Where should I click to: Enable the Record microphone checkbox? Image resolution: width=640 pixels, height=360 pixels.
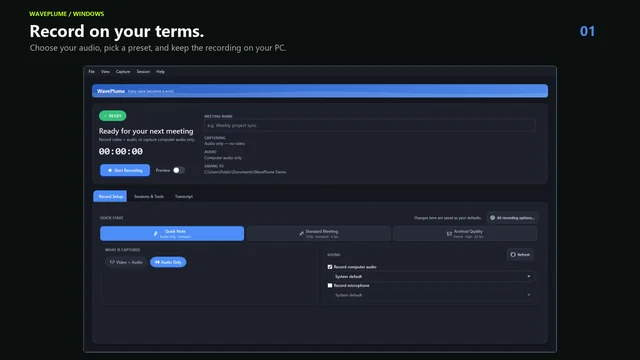(x=330, y=285)
